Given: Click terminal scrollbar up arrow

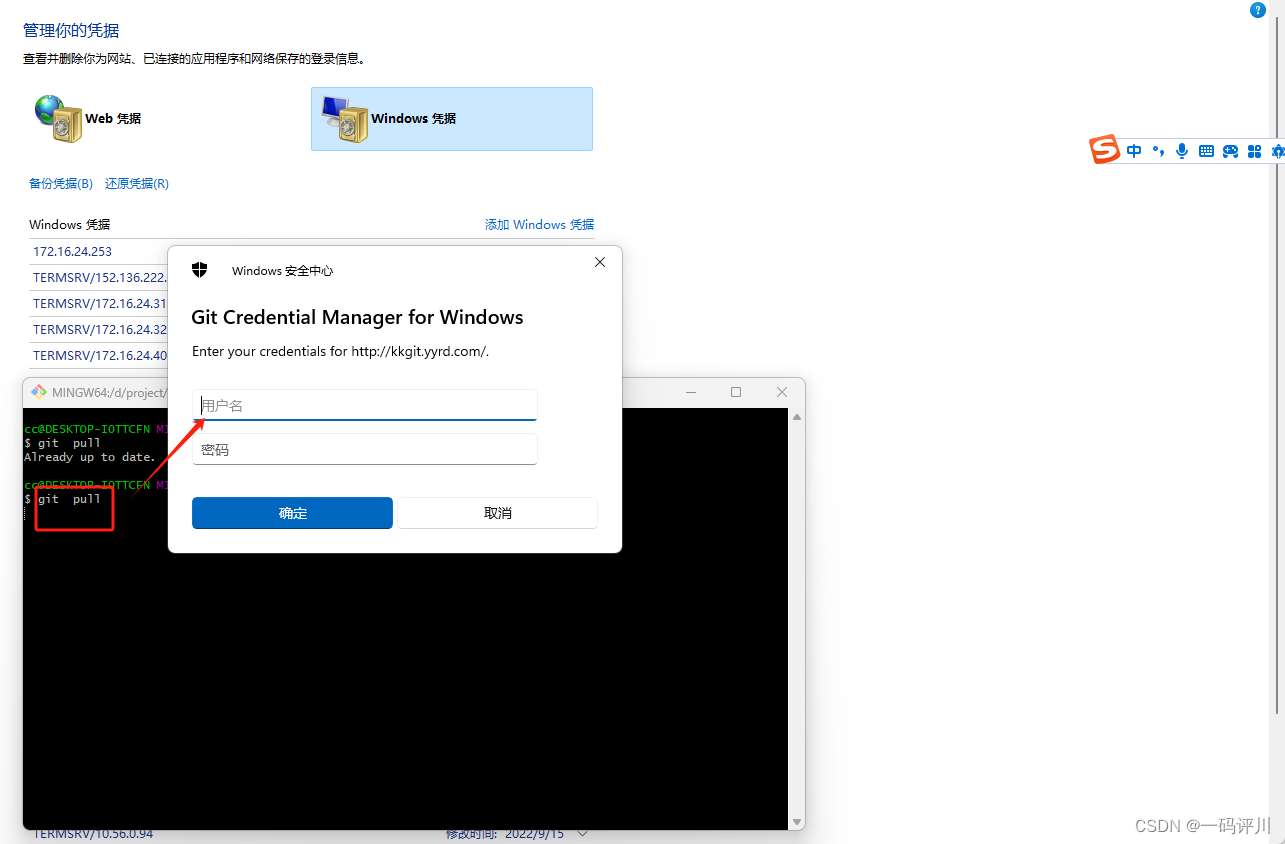Looking at the screenshot, I should click(797, 416).
